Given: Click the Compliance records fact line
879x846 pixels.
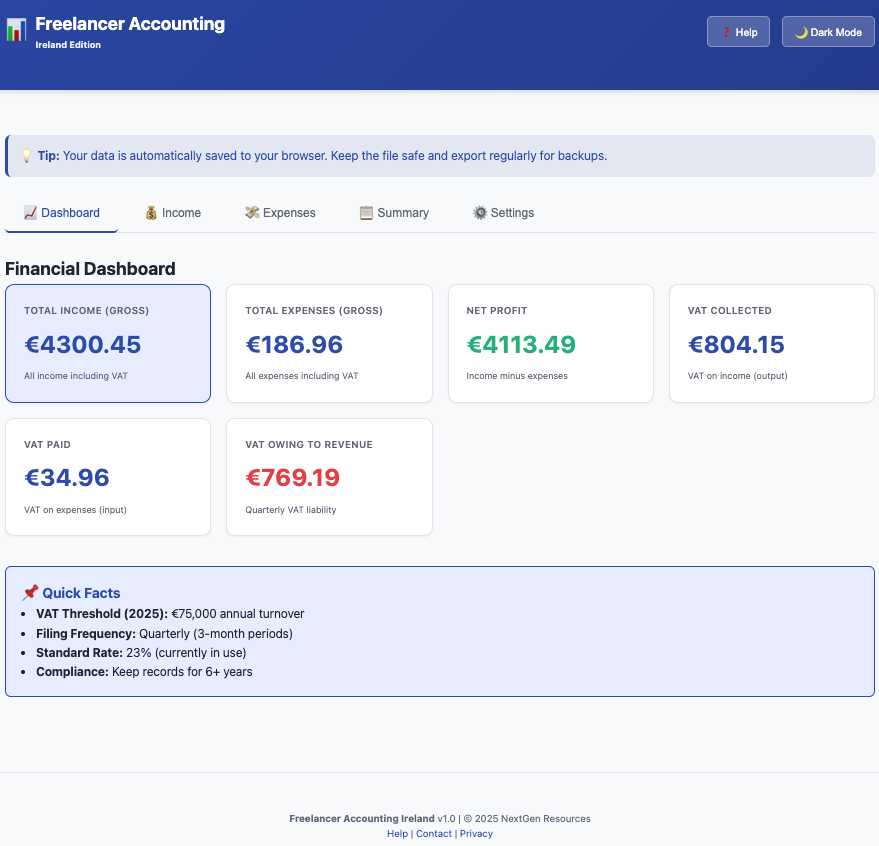Looking at the screenshot, I should [x=144, y=672].
